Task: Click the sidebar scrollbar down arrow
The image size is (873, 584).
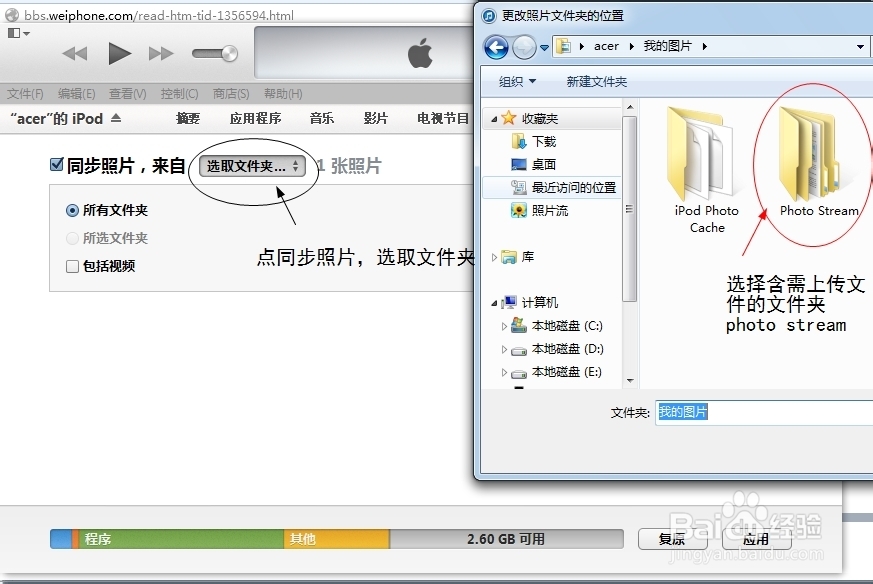Action: 630,381
